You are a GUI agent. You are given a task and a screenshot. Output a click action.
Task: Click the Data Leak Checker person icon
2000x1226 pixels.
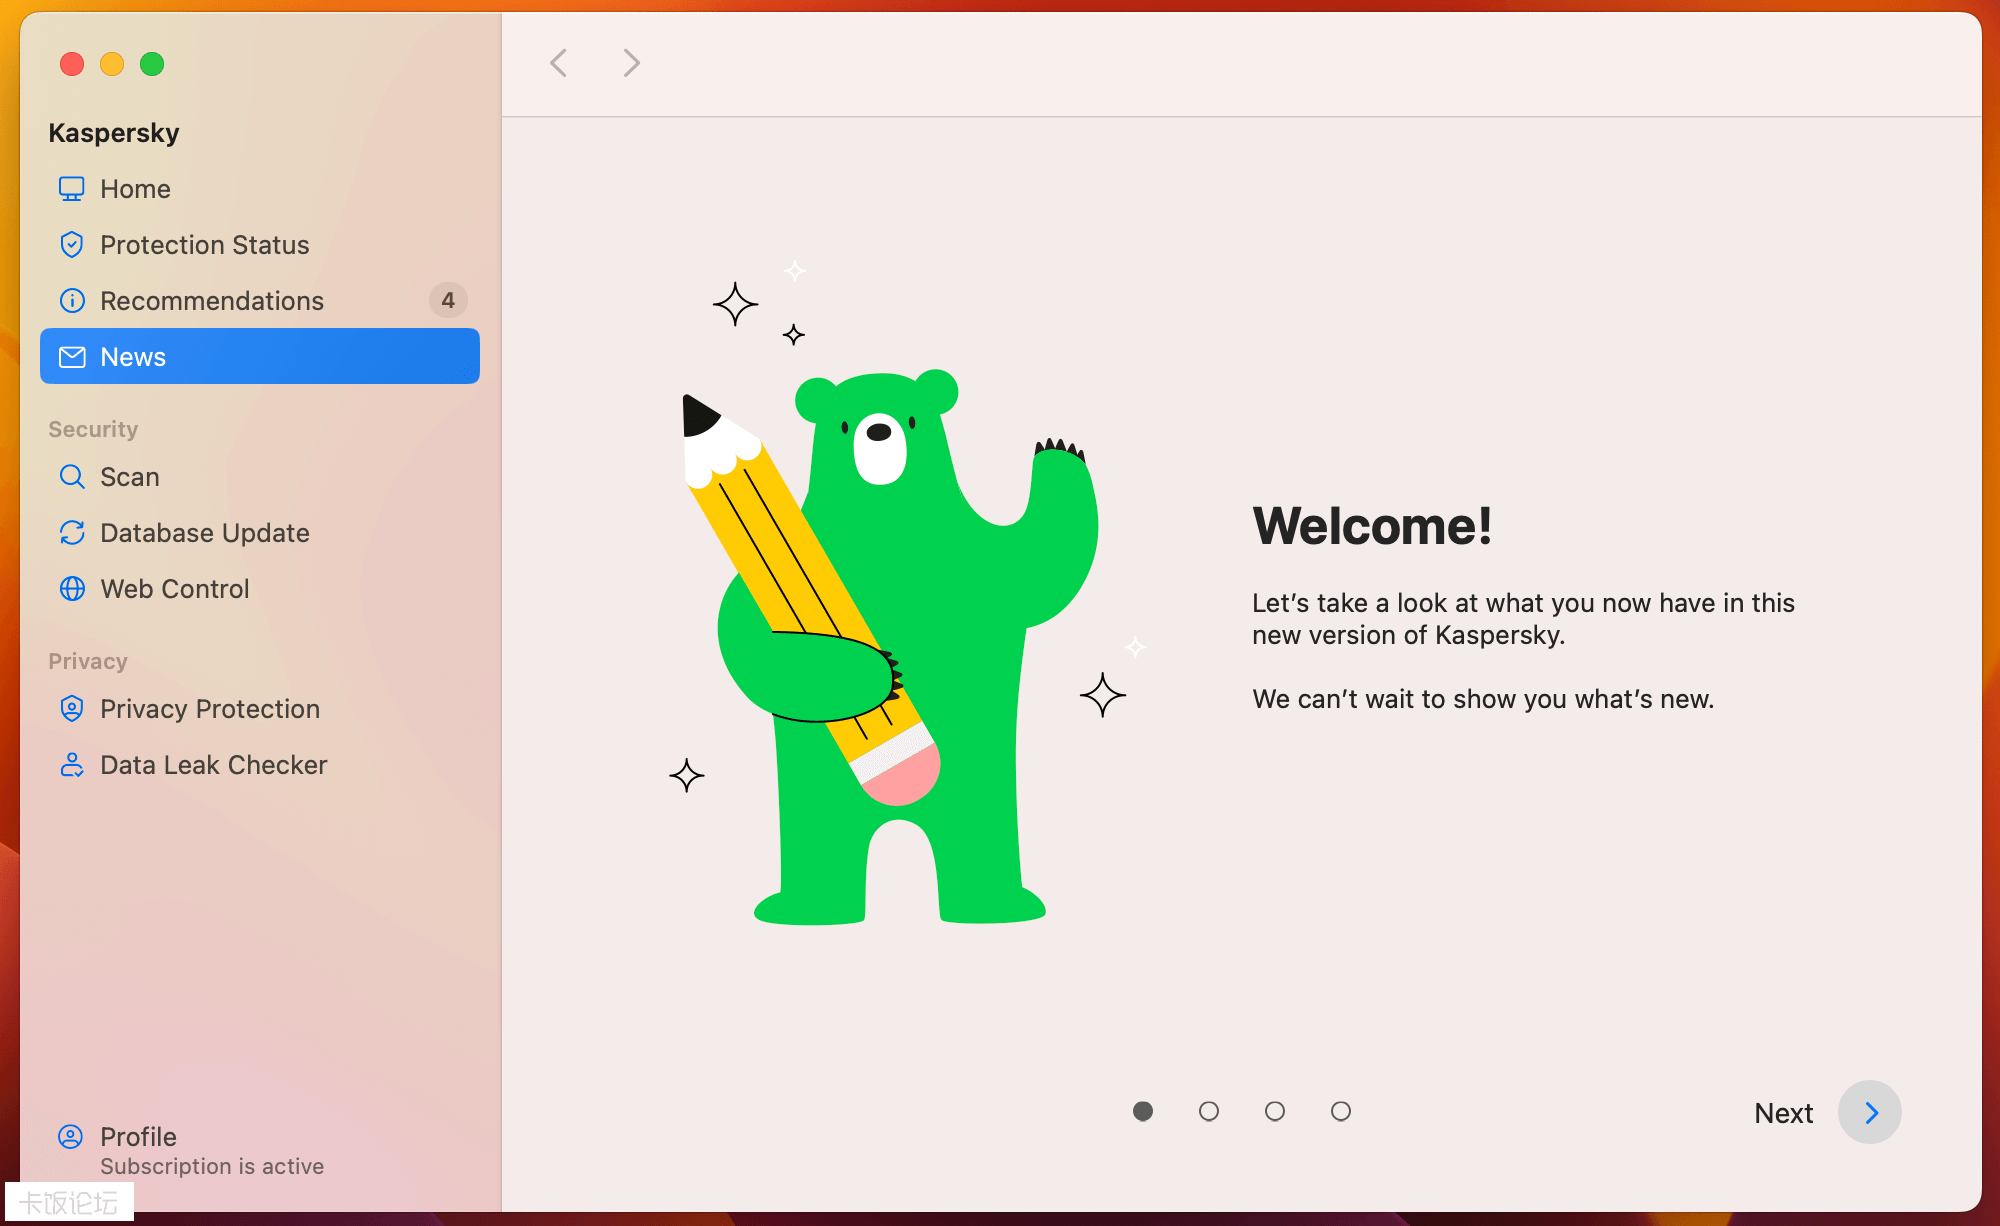pos(72,765)
